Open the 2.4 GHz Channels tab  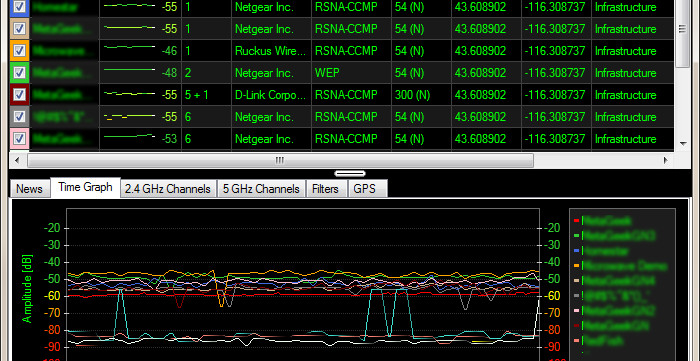click(168, 189)
